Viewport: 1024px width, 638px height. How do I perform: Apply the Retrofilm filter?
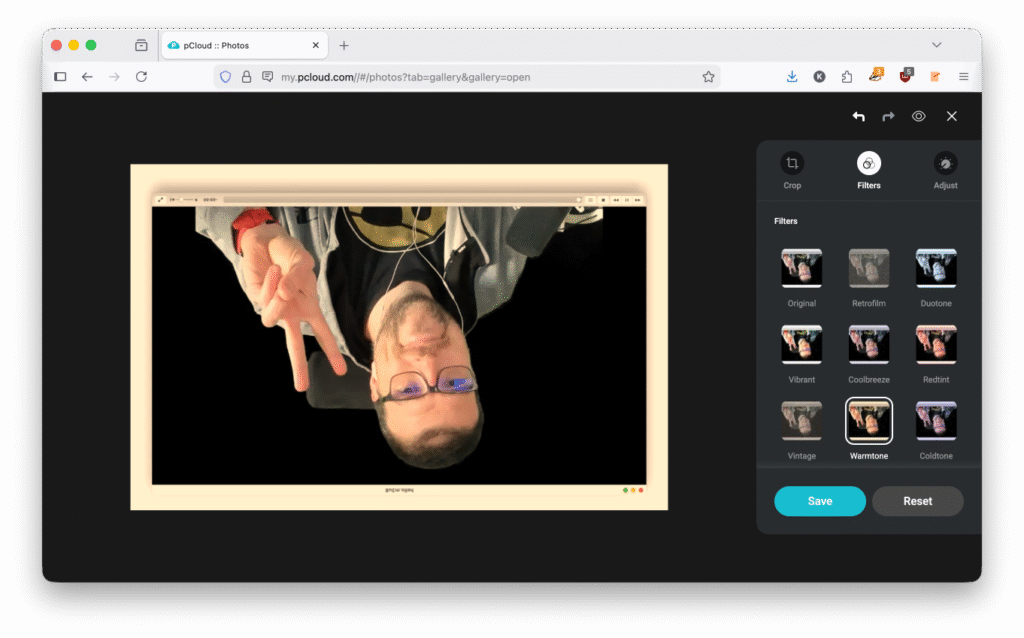coord(868,269)
